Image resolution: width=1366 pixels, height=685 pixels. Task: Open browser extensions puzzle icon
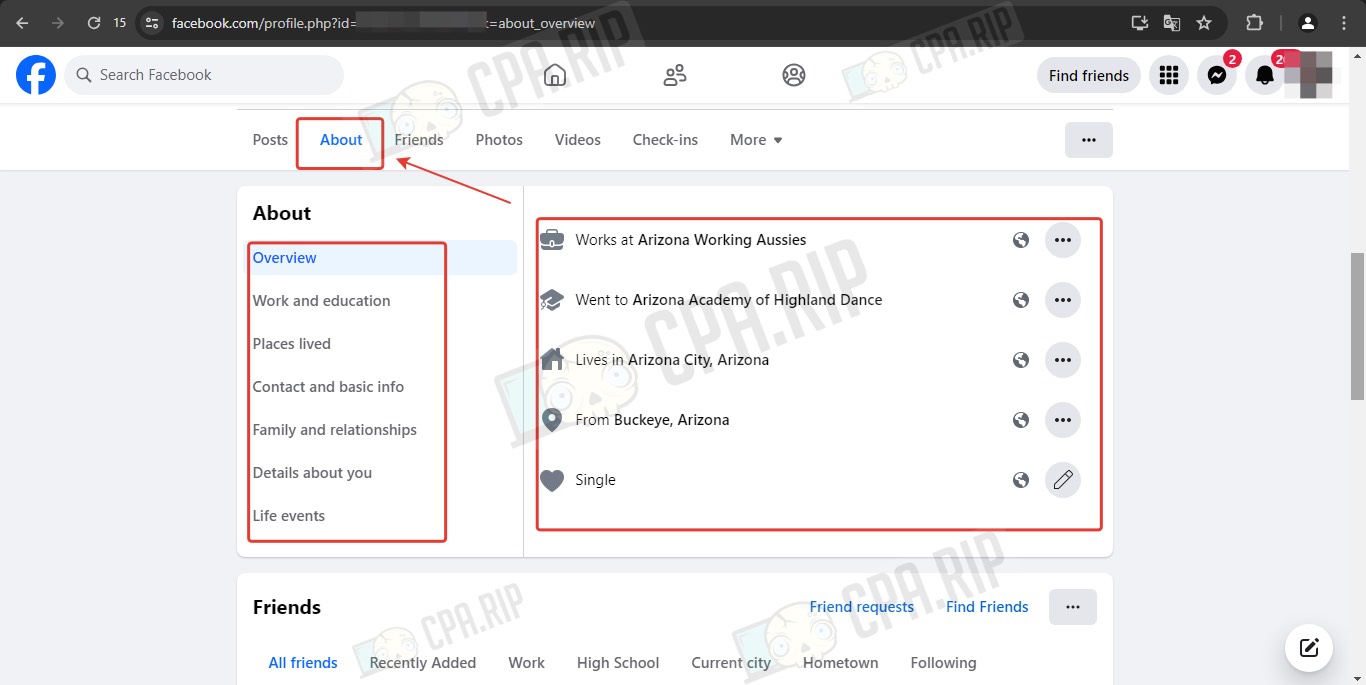(1254, 22)
